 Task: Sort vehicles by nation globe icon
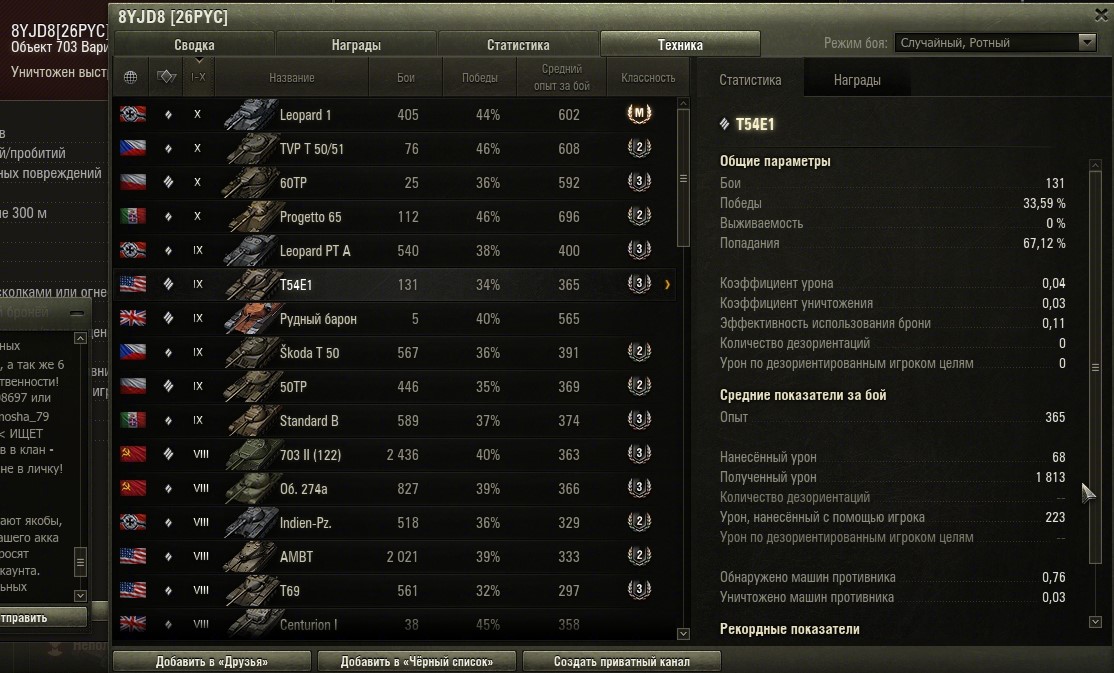(x=131, y=77)
